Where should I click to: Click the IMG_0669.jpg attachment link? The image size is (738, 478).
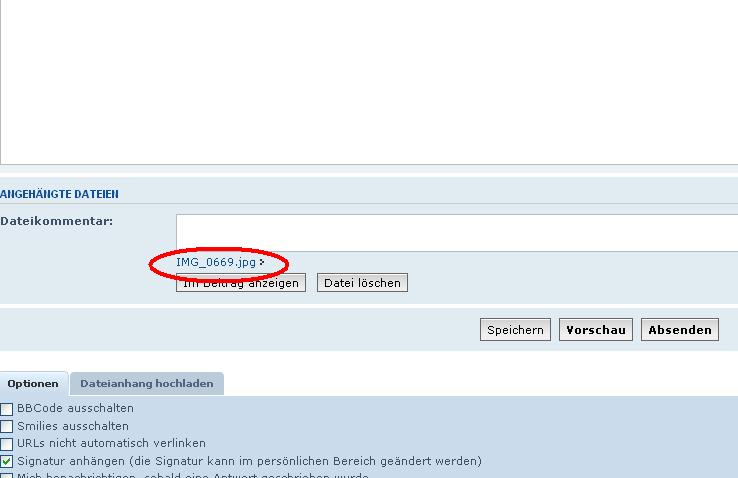coord(215,262)
